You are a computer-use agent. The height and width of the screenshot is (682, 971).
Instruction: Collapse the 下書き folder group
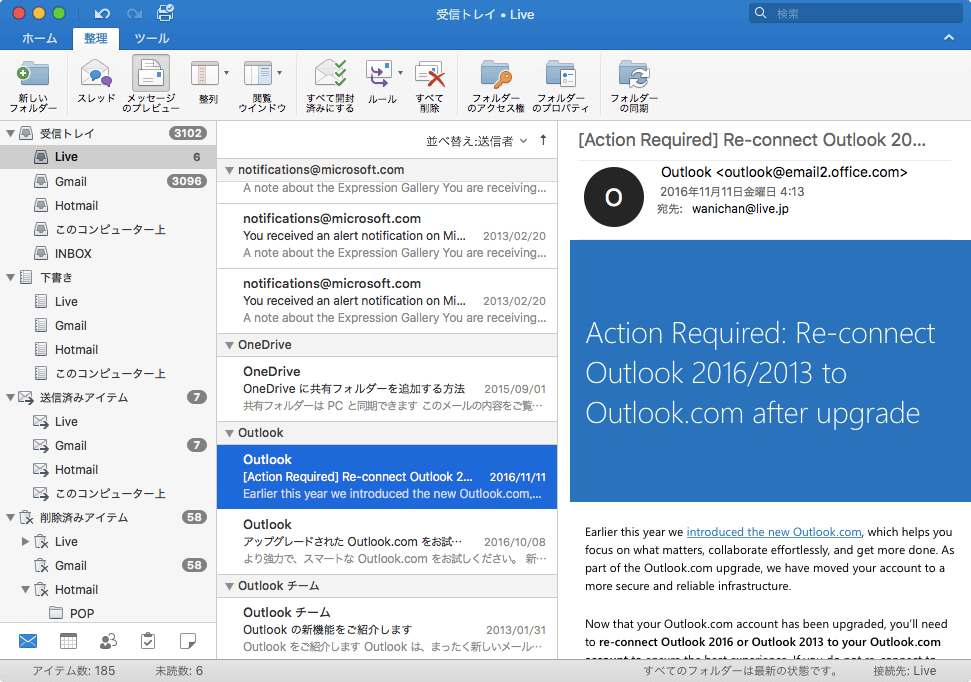click(10, 278)
